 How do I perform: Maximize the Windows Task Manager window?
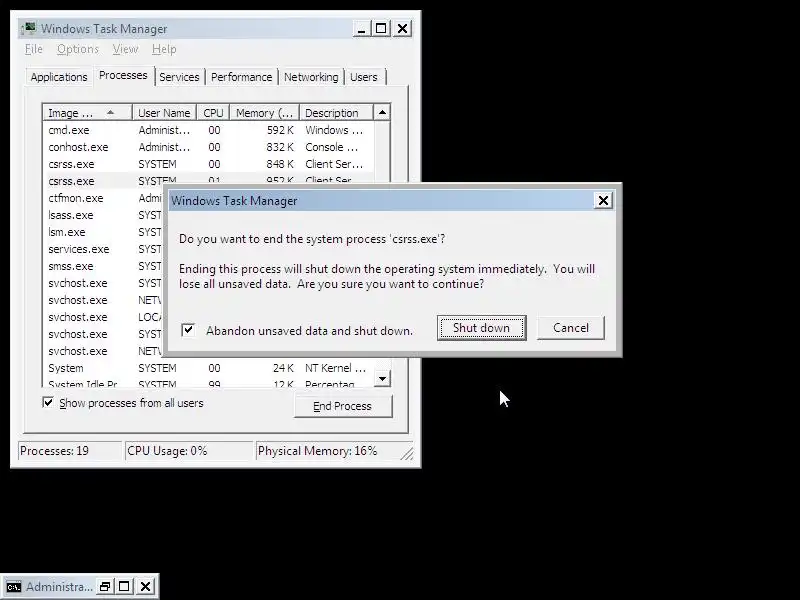381,29
